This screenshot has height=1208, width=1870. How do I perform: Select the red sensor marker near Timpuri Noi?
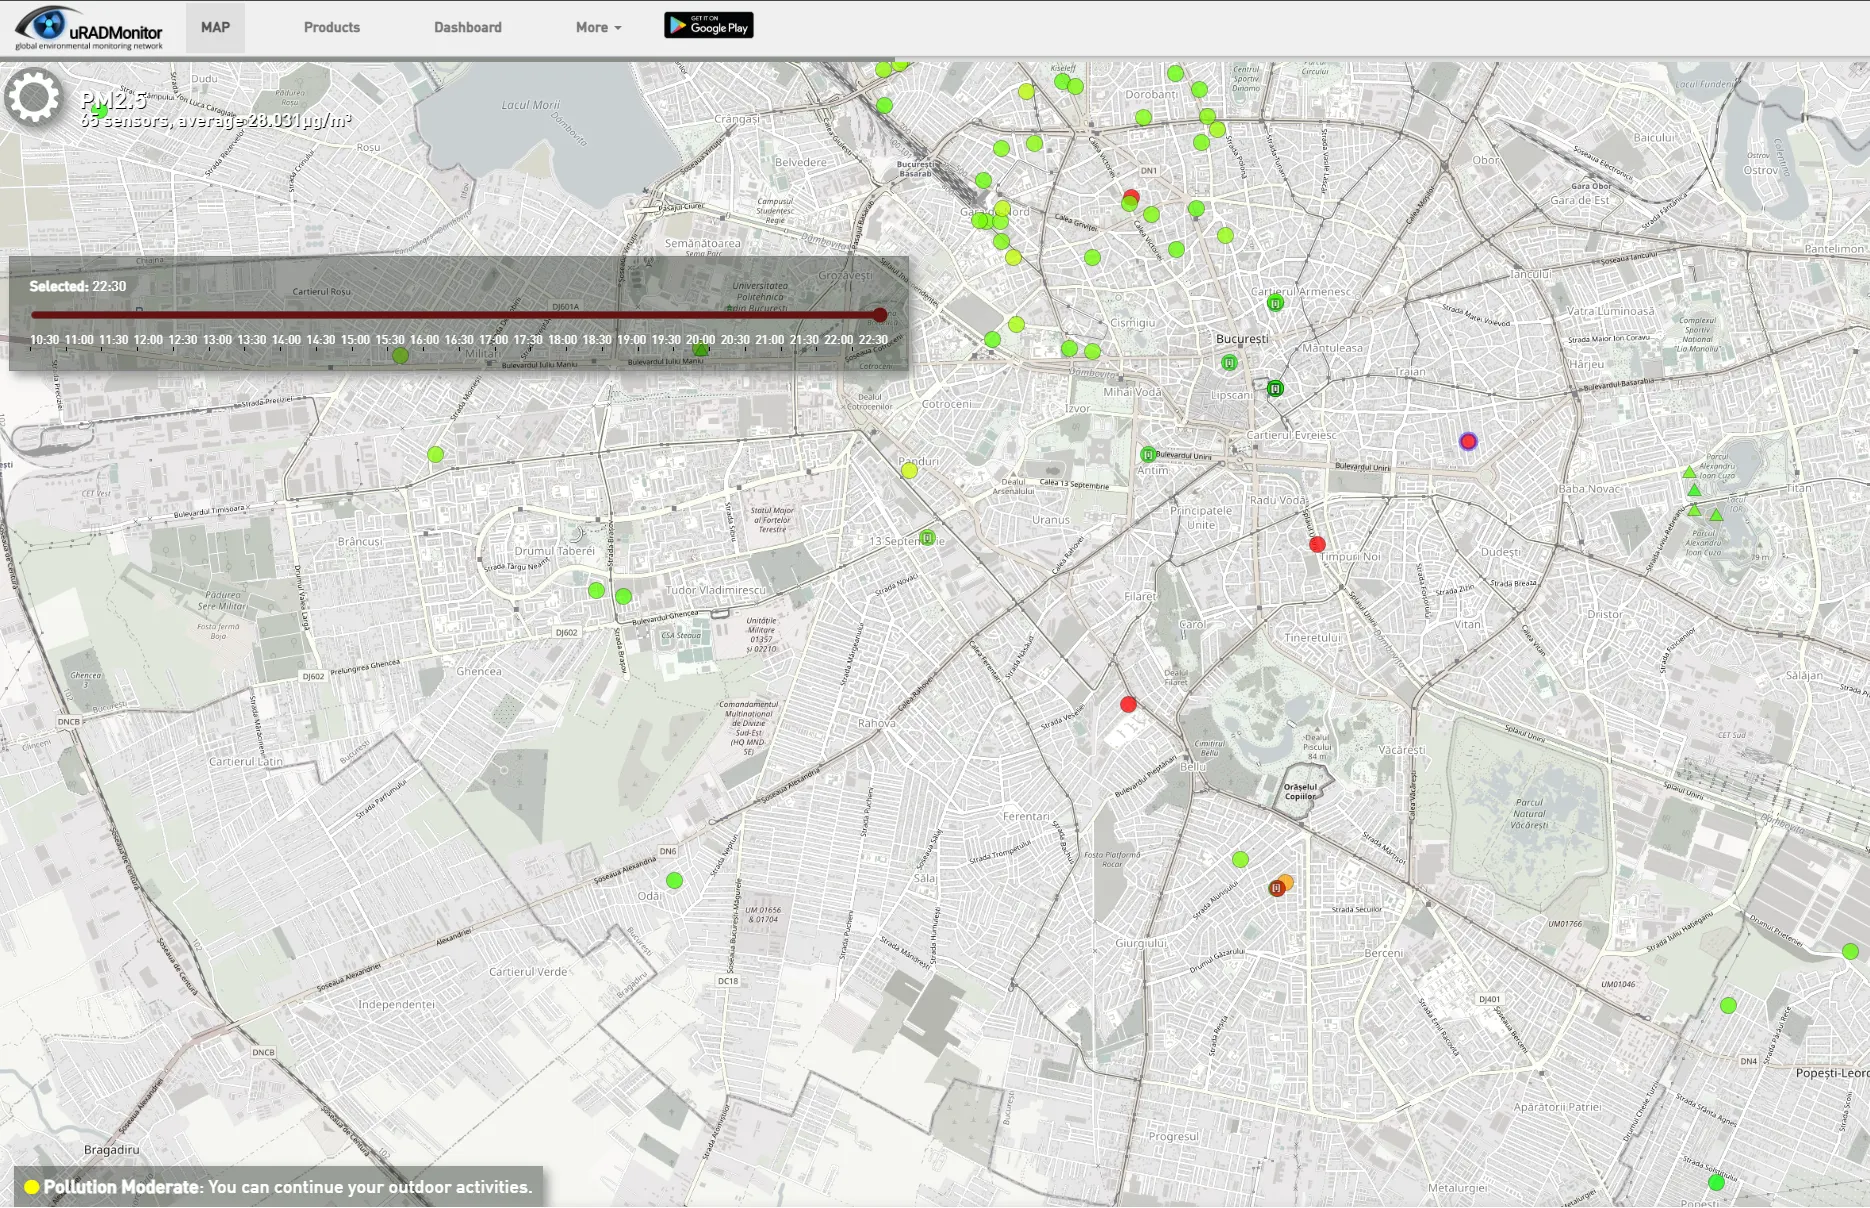tap(1317, 544)
